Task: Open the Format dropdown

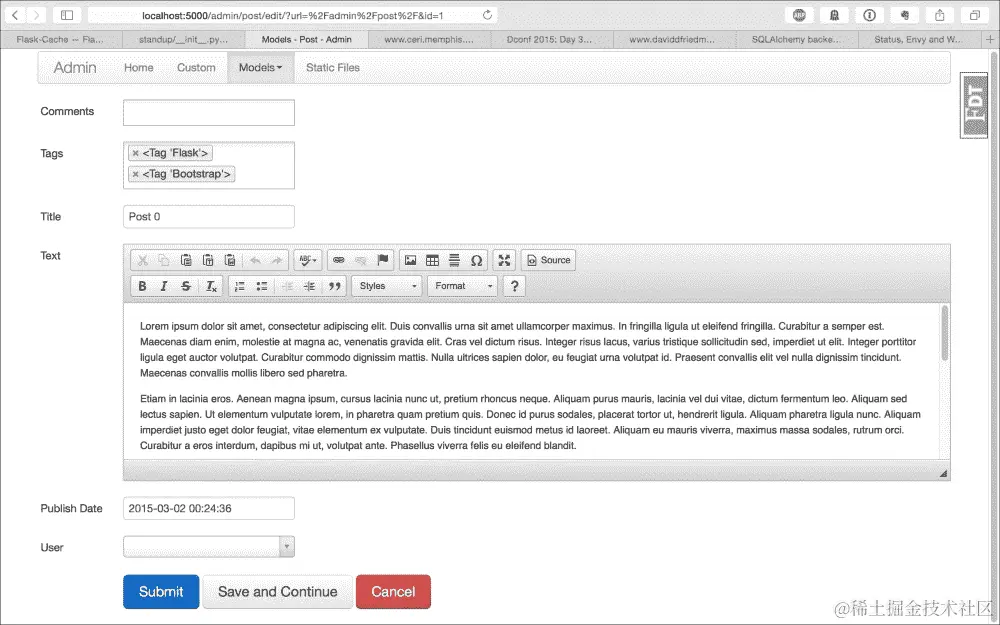Action: pos(462,286)
